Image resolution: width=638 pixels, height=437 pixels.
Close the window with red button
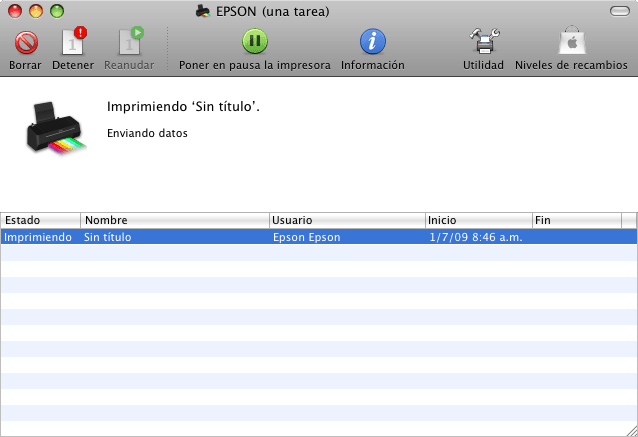pyautogui.click(x=15, y=11)
